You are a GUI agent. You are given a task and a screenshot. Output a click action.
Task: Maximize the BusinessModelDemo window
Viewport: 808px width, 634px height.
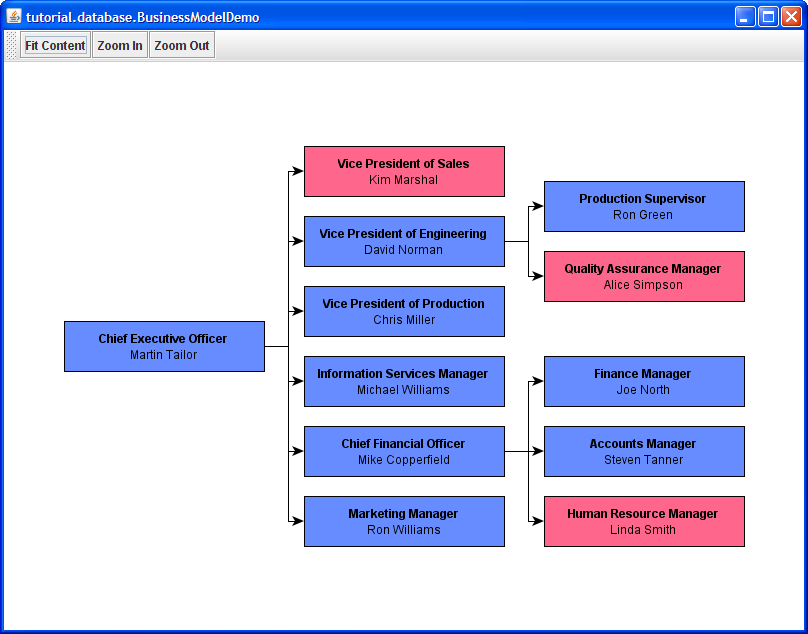click(768, 16)
